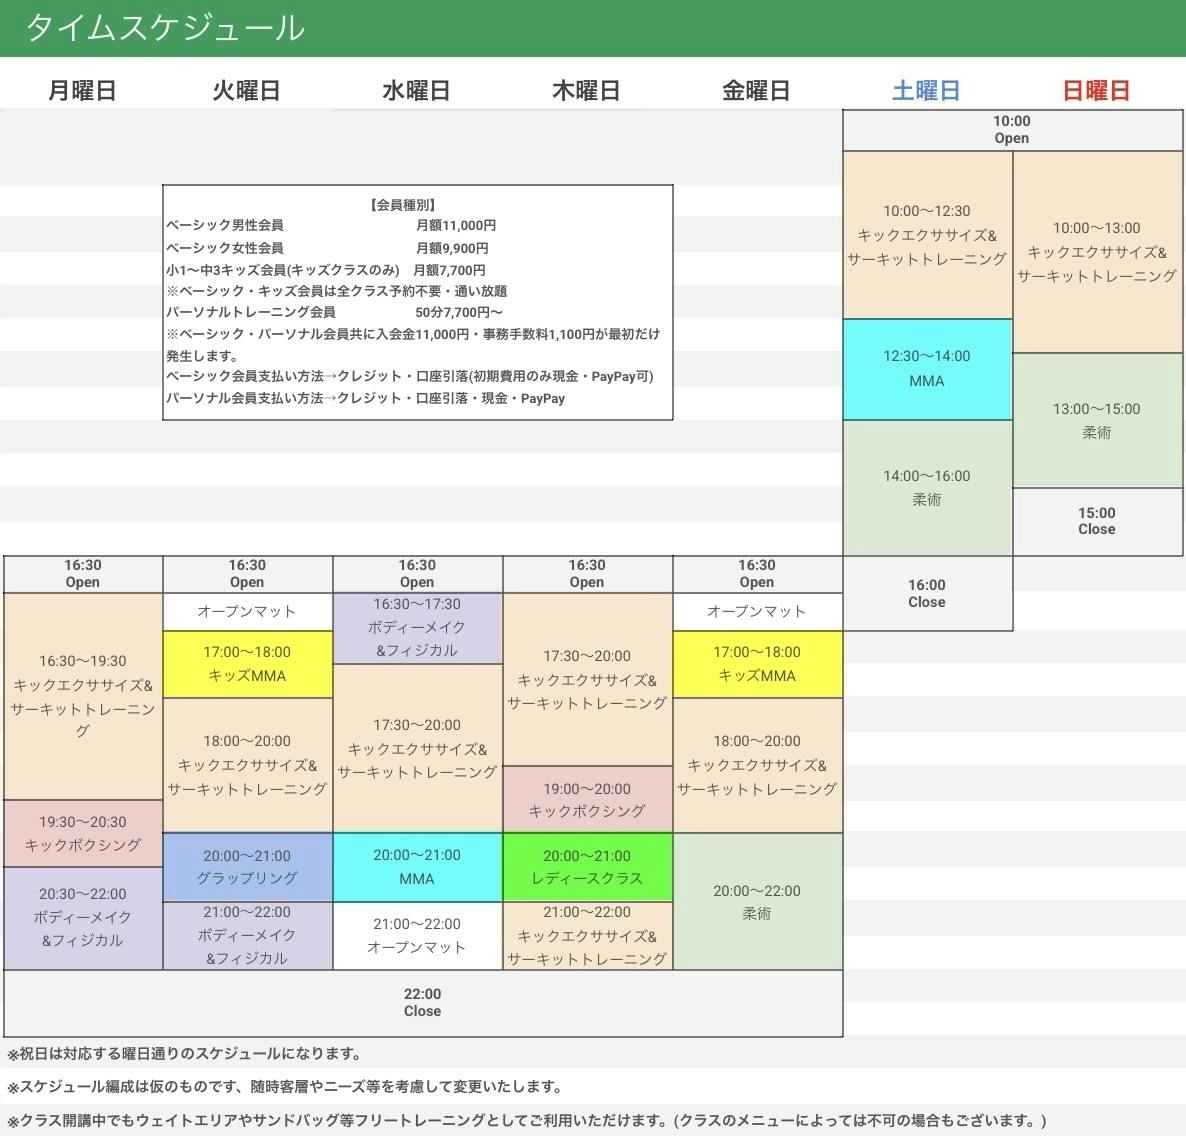The width and height of the screenshot is (1186, 1136).
Task: Choose Tuesday's 20:00 グラップリング class
Action: [x=247, y=867]
